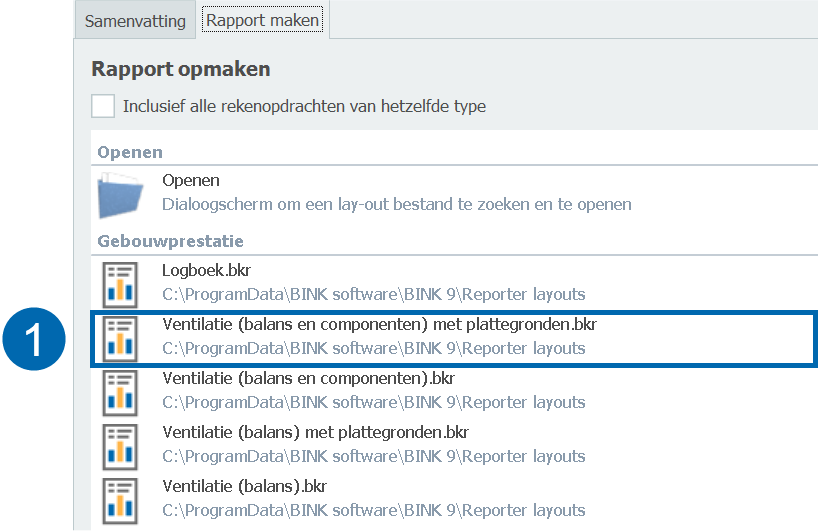Image resolution: width=818 pixels, height=531 pixels.
Task: Click icon of Ventilatie (balans en componenten) met plattegronden
Action: coord(121,337)
